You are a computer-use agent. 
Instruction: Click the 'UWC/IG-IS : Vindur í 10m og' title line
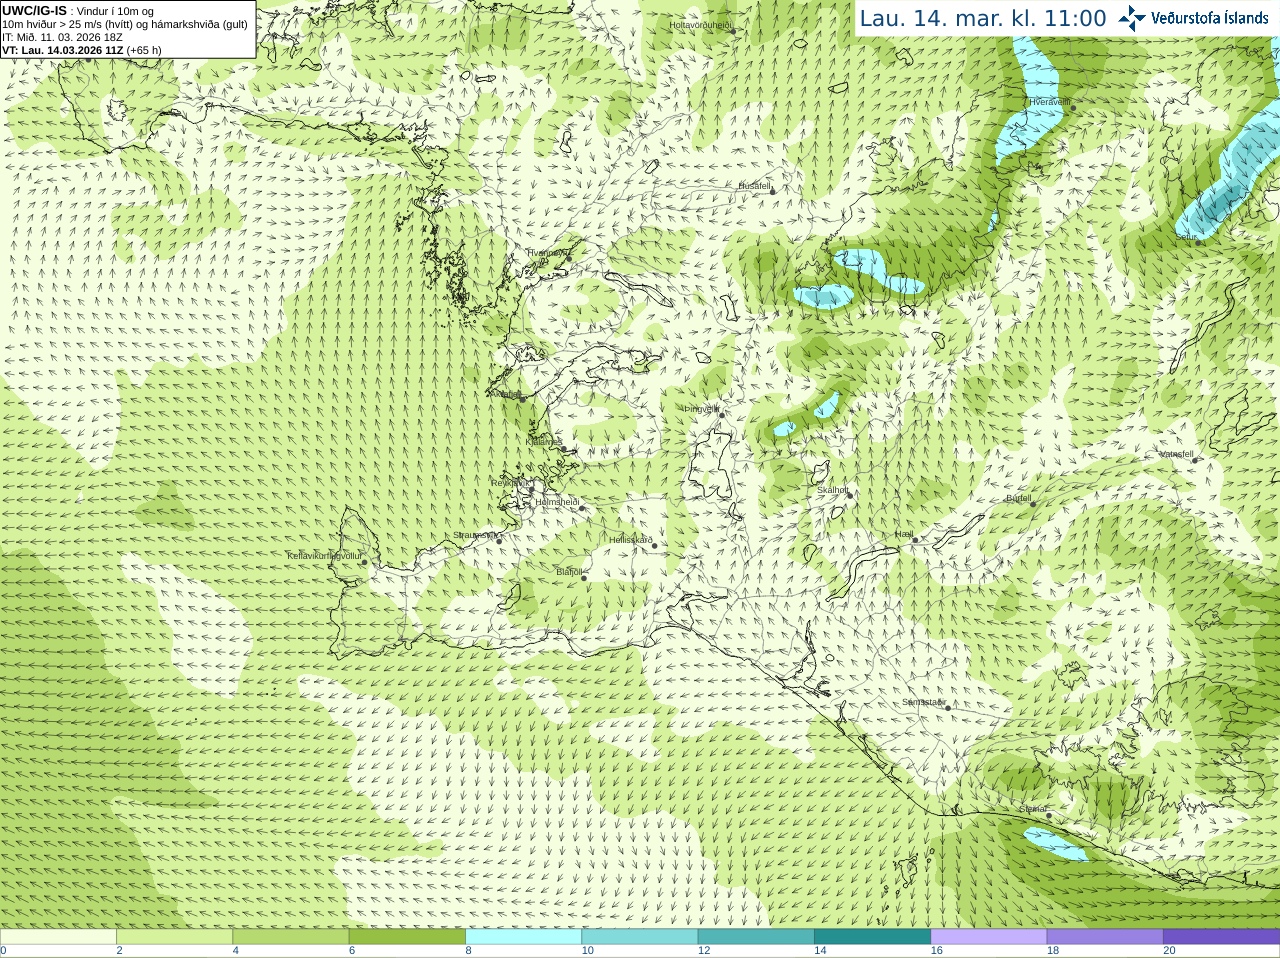78,11
